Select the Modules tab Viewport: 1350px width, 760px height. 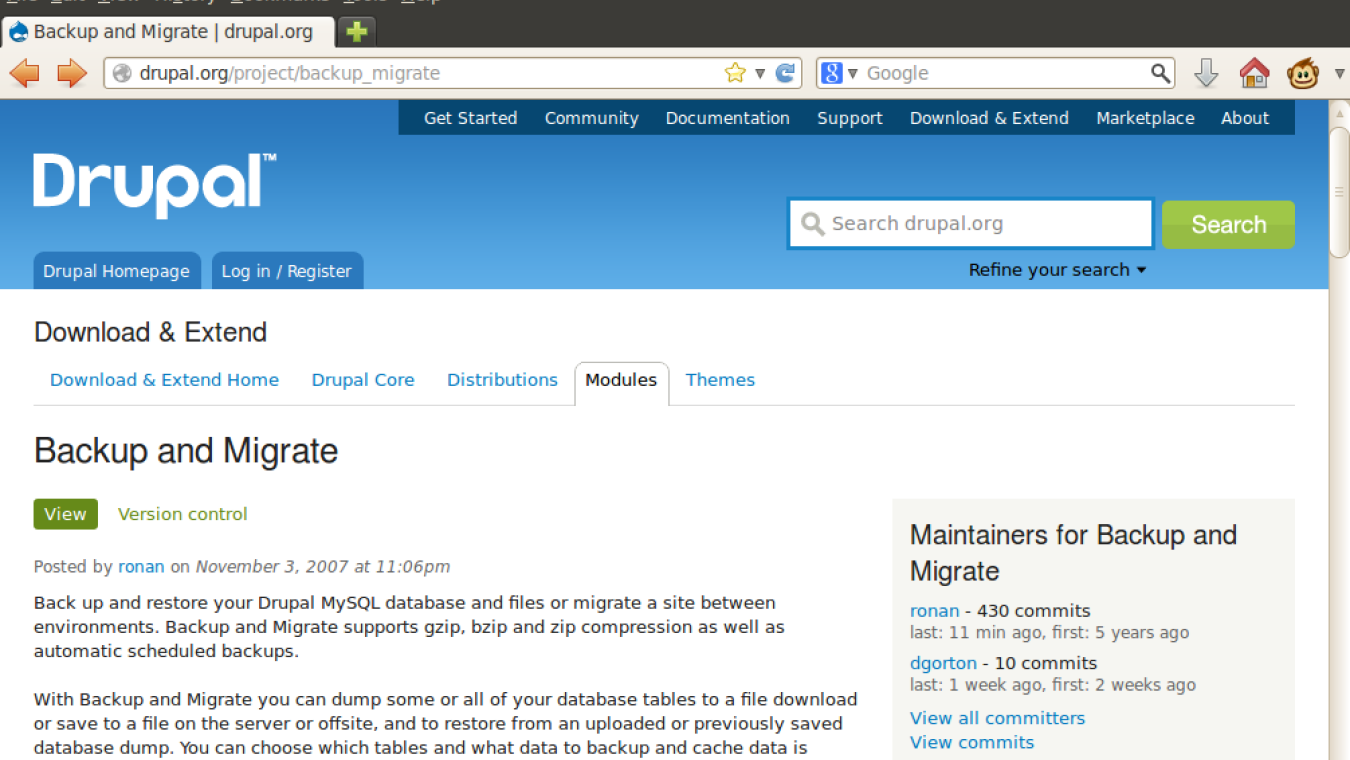(621, 382)
